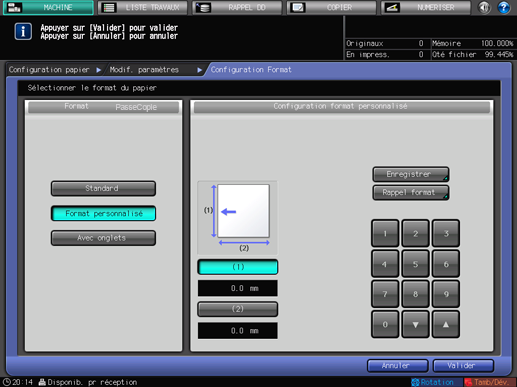Click the Originaux counter
The height and width of the screenshot is (387, 517).
[385, 43]
